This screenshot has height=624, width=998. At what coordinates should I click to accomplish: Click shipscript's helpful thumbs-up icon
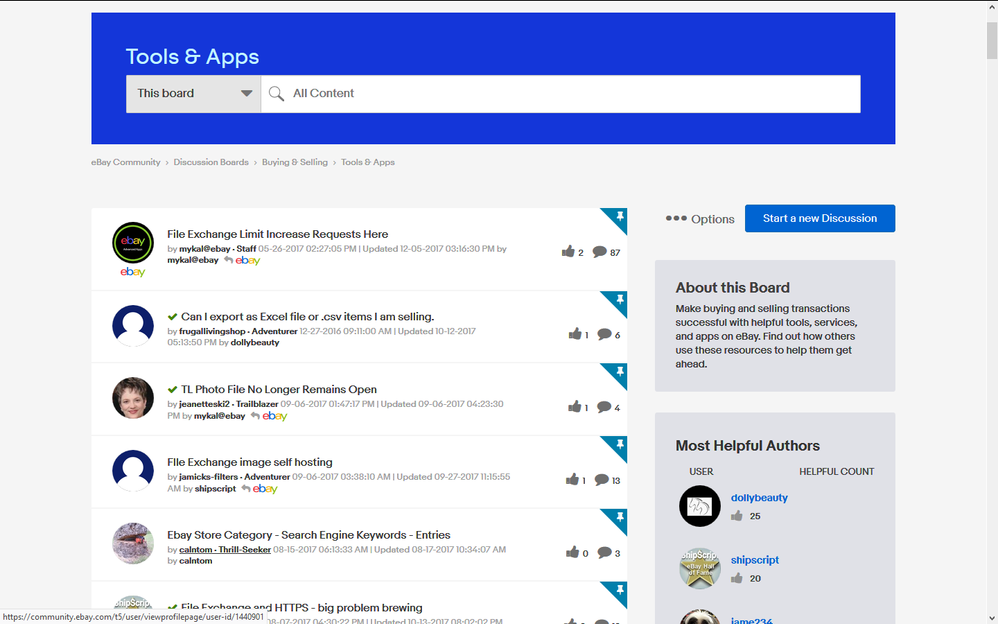tap(737, 578)
